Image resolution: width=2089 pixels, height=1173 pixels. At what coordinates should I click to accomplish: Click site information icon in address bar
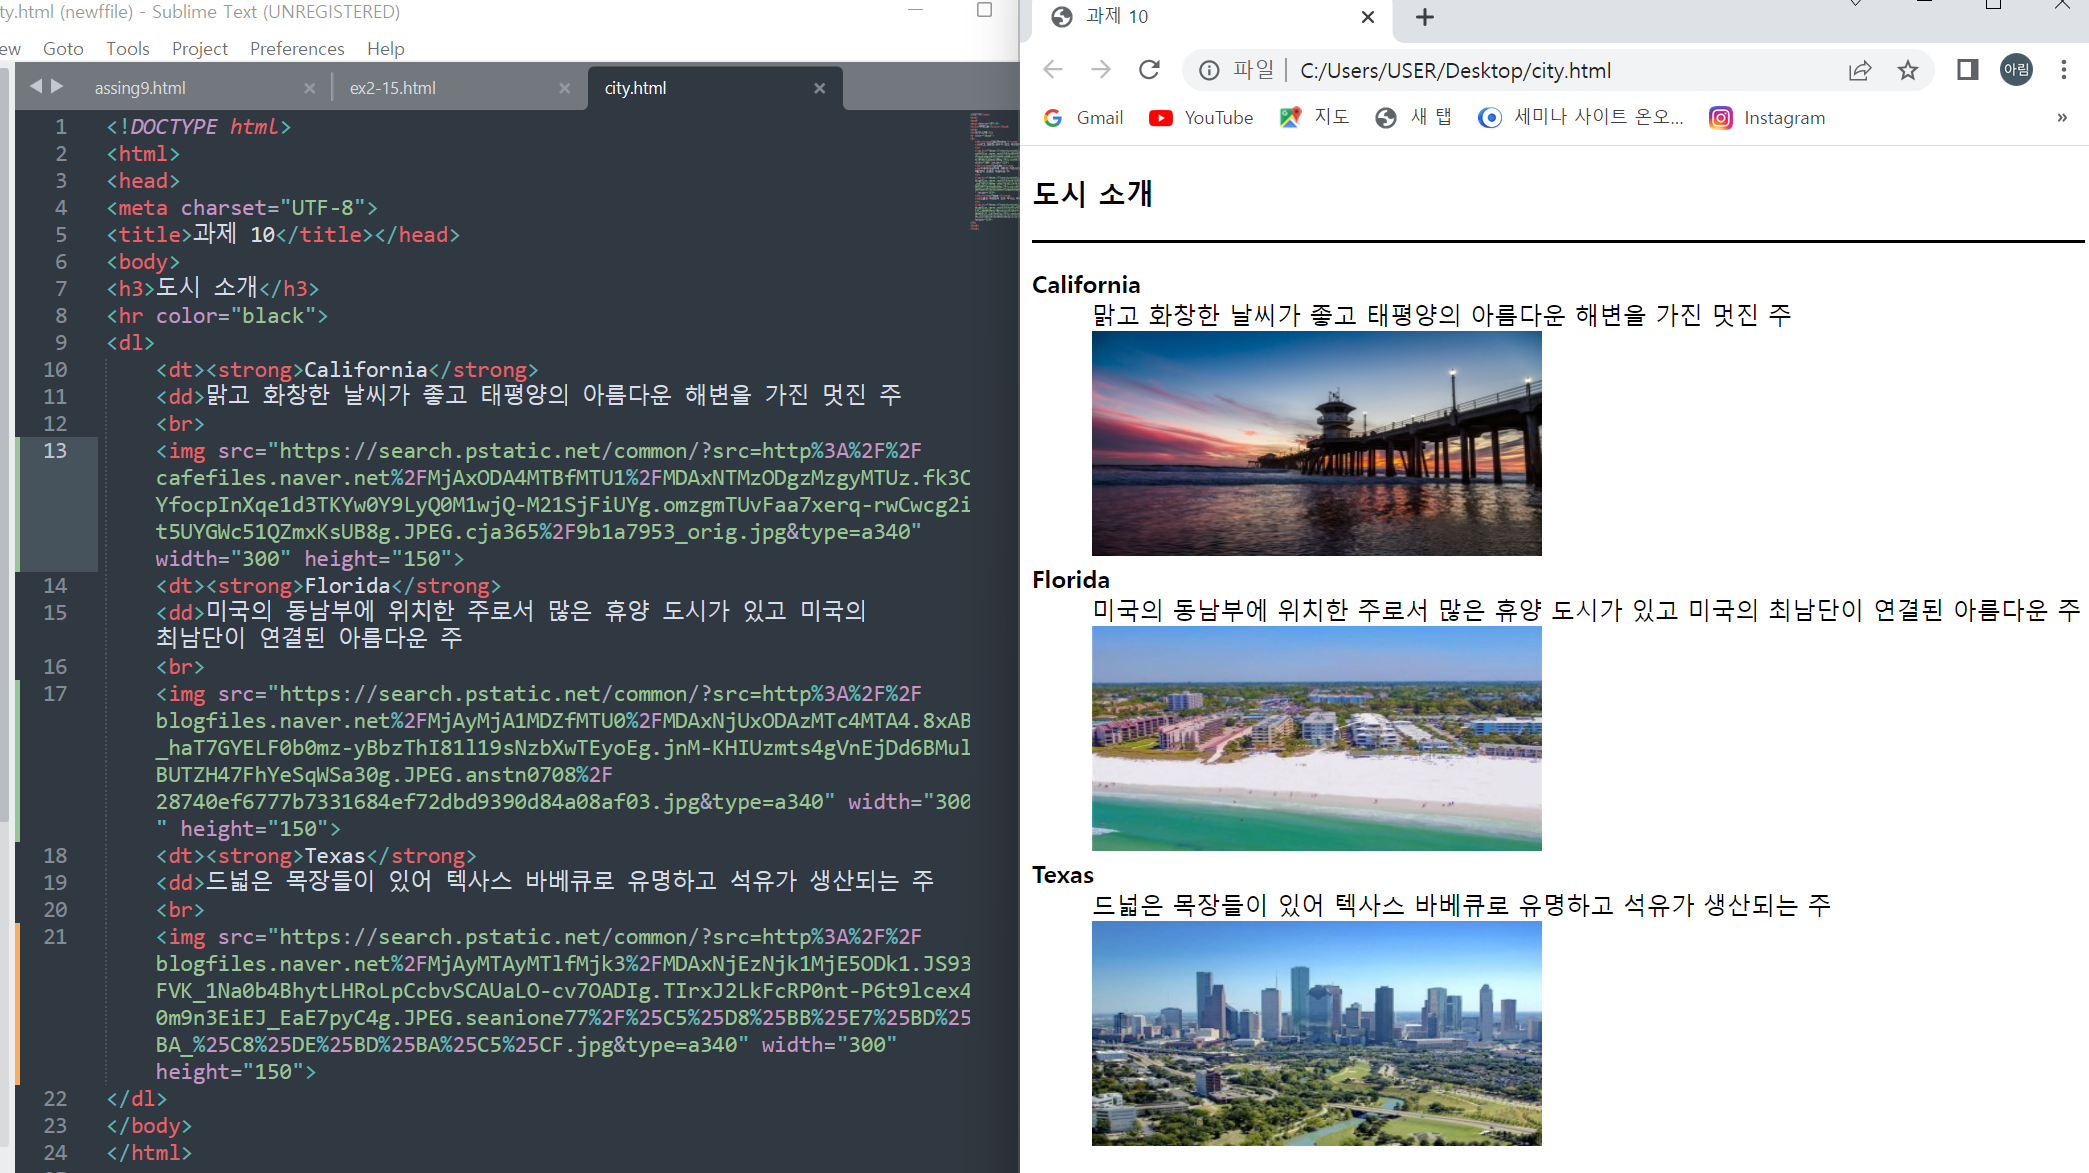point(1209,70)
